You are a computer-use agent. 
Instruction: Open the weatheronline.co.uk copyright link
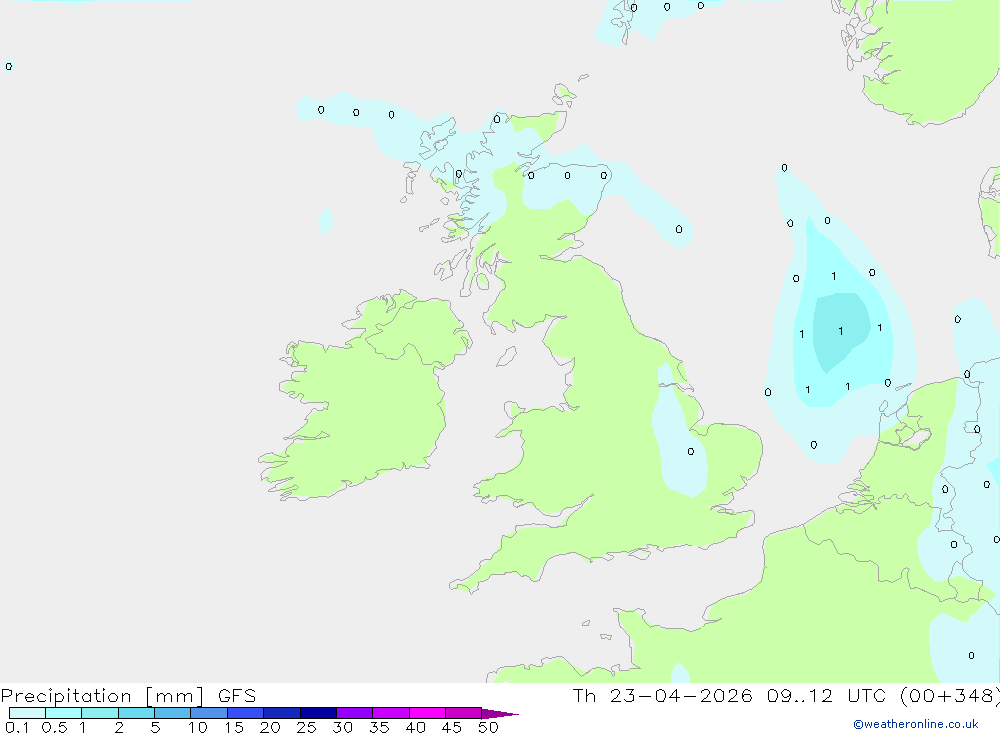point(916,724)
